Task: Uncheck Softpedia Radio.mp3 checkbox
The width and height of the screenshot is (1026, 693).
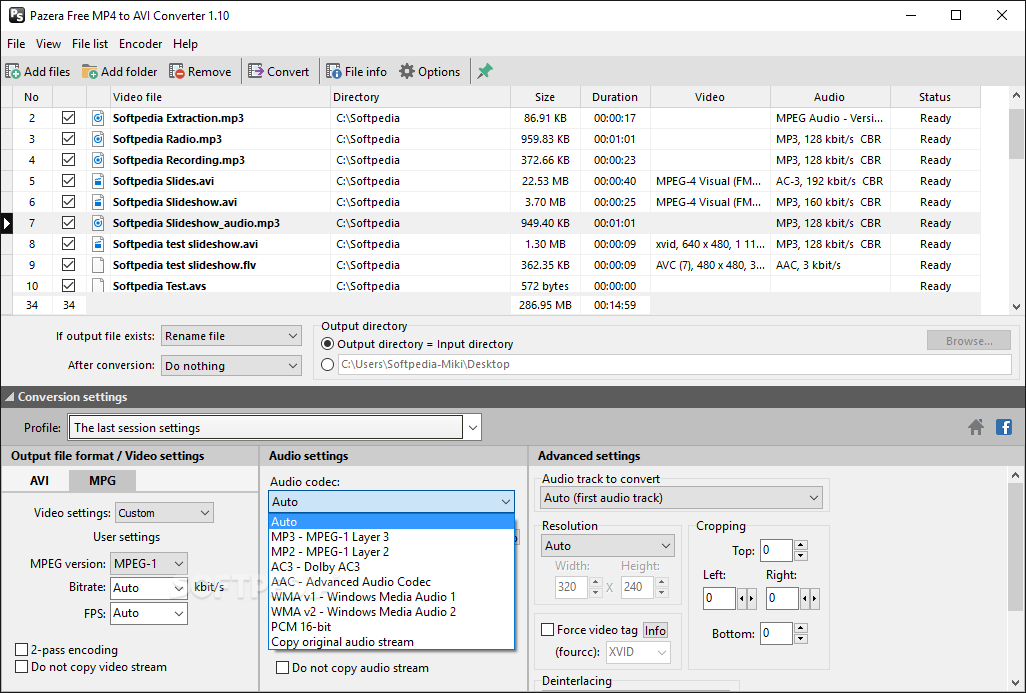Action: tap(68, 139)
